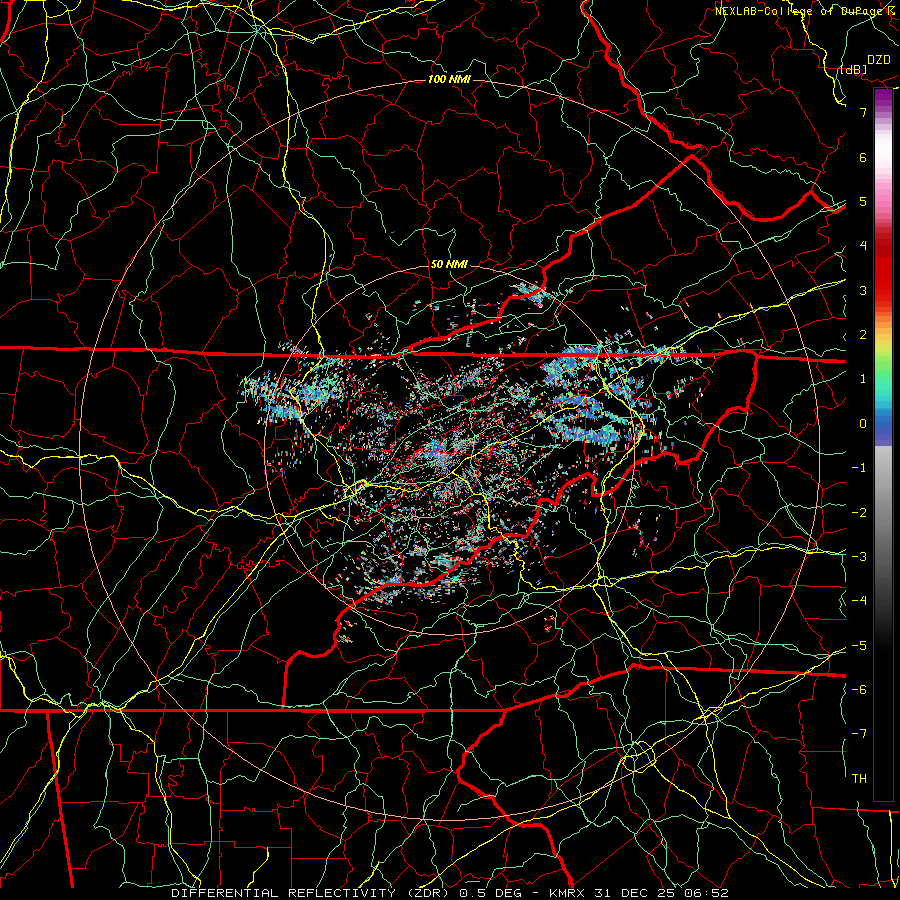This screenshot has height=900, width=900.
Task: Click the TH threshold label on scale
Action: [859, 778]
